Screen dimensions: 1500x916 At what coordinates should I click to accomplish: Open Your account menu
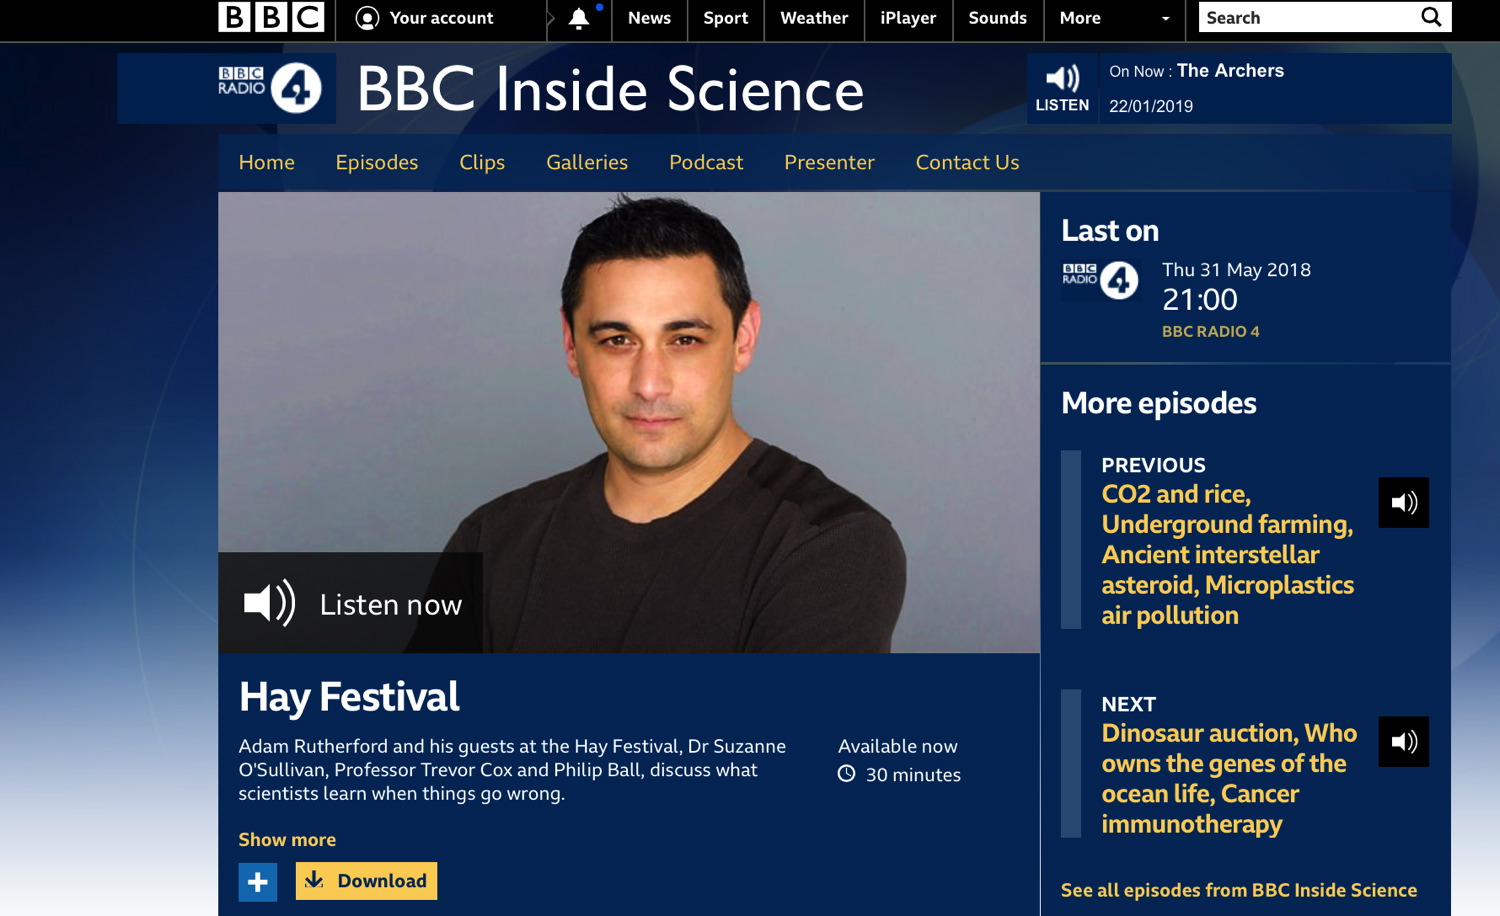coord(425,18)
